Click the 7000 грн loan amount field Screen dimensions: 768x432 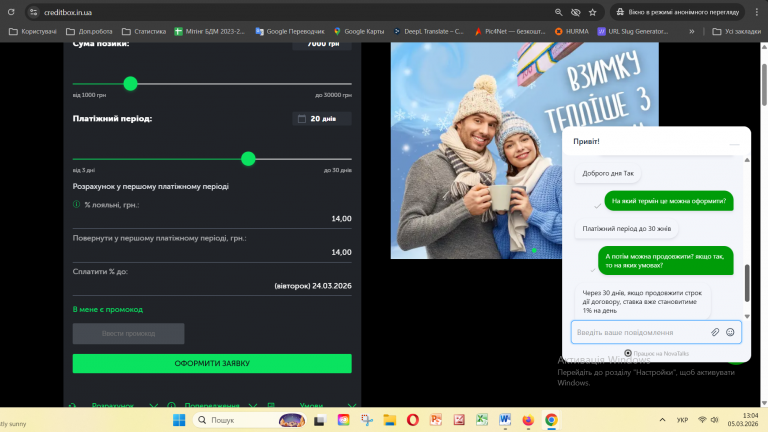322,44
